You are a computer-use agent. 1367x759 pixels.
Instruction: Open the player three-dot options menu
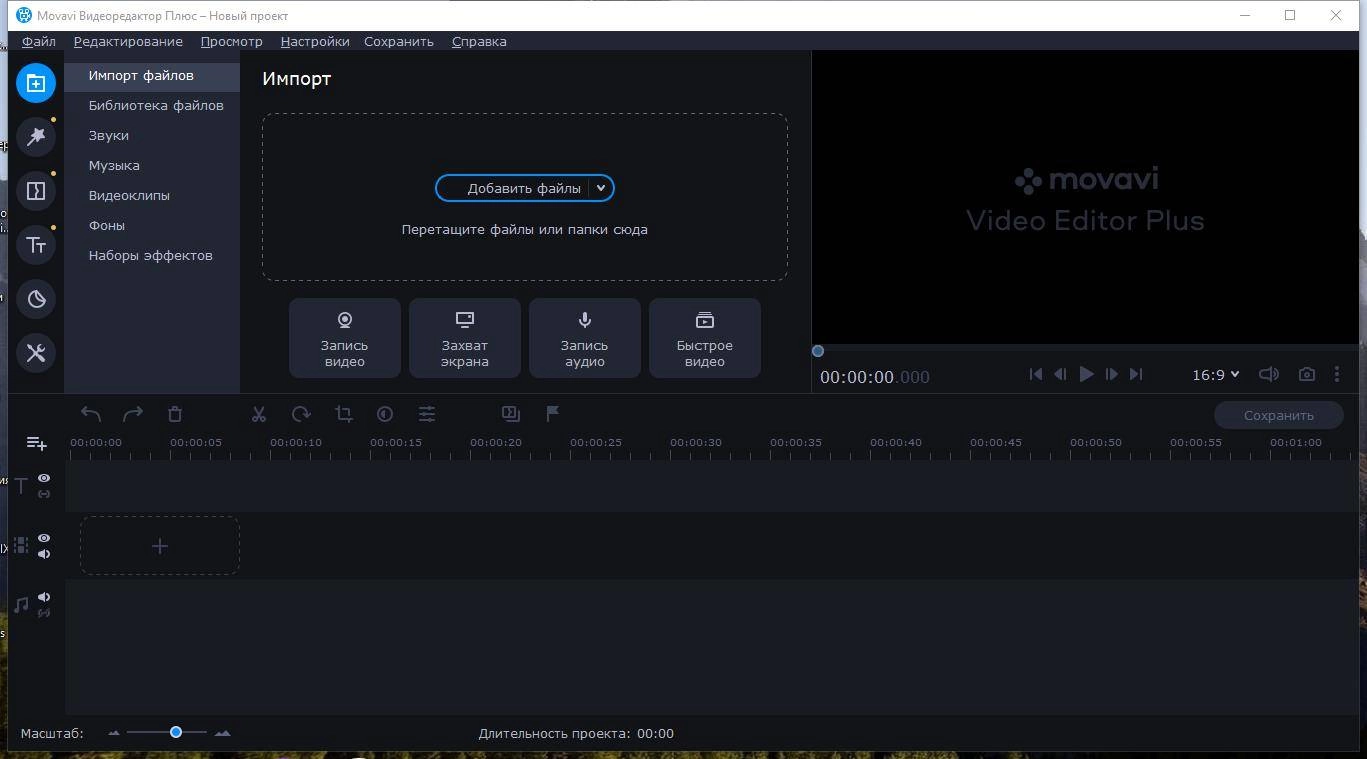tap(1337, 374)
